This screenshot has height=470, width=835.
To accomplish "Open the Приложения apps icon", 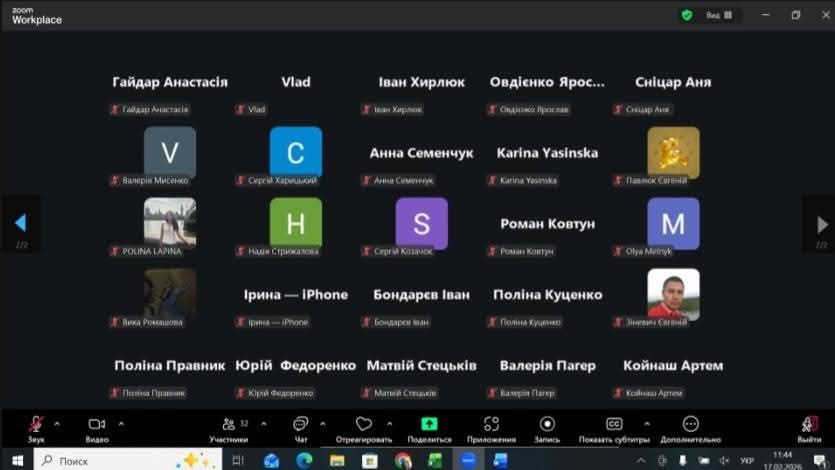I will pyautogui.click(x=491, y=425).
